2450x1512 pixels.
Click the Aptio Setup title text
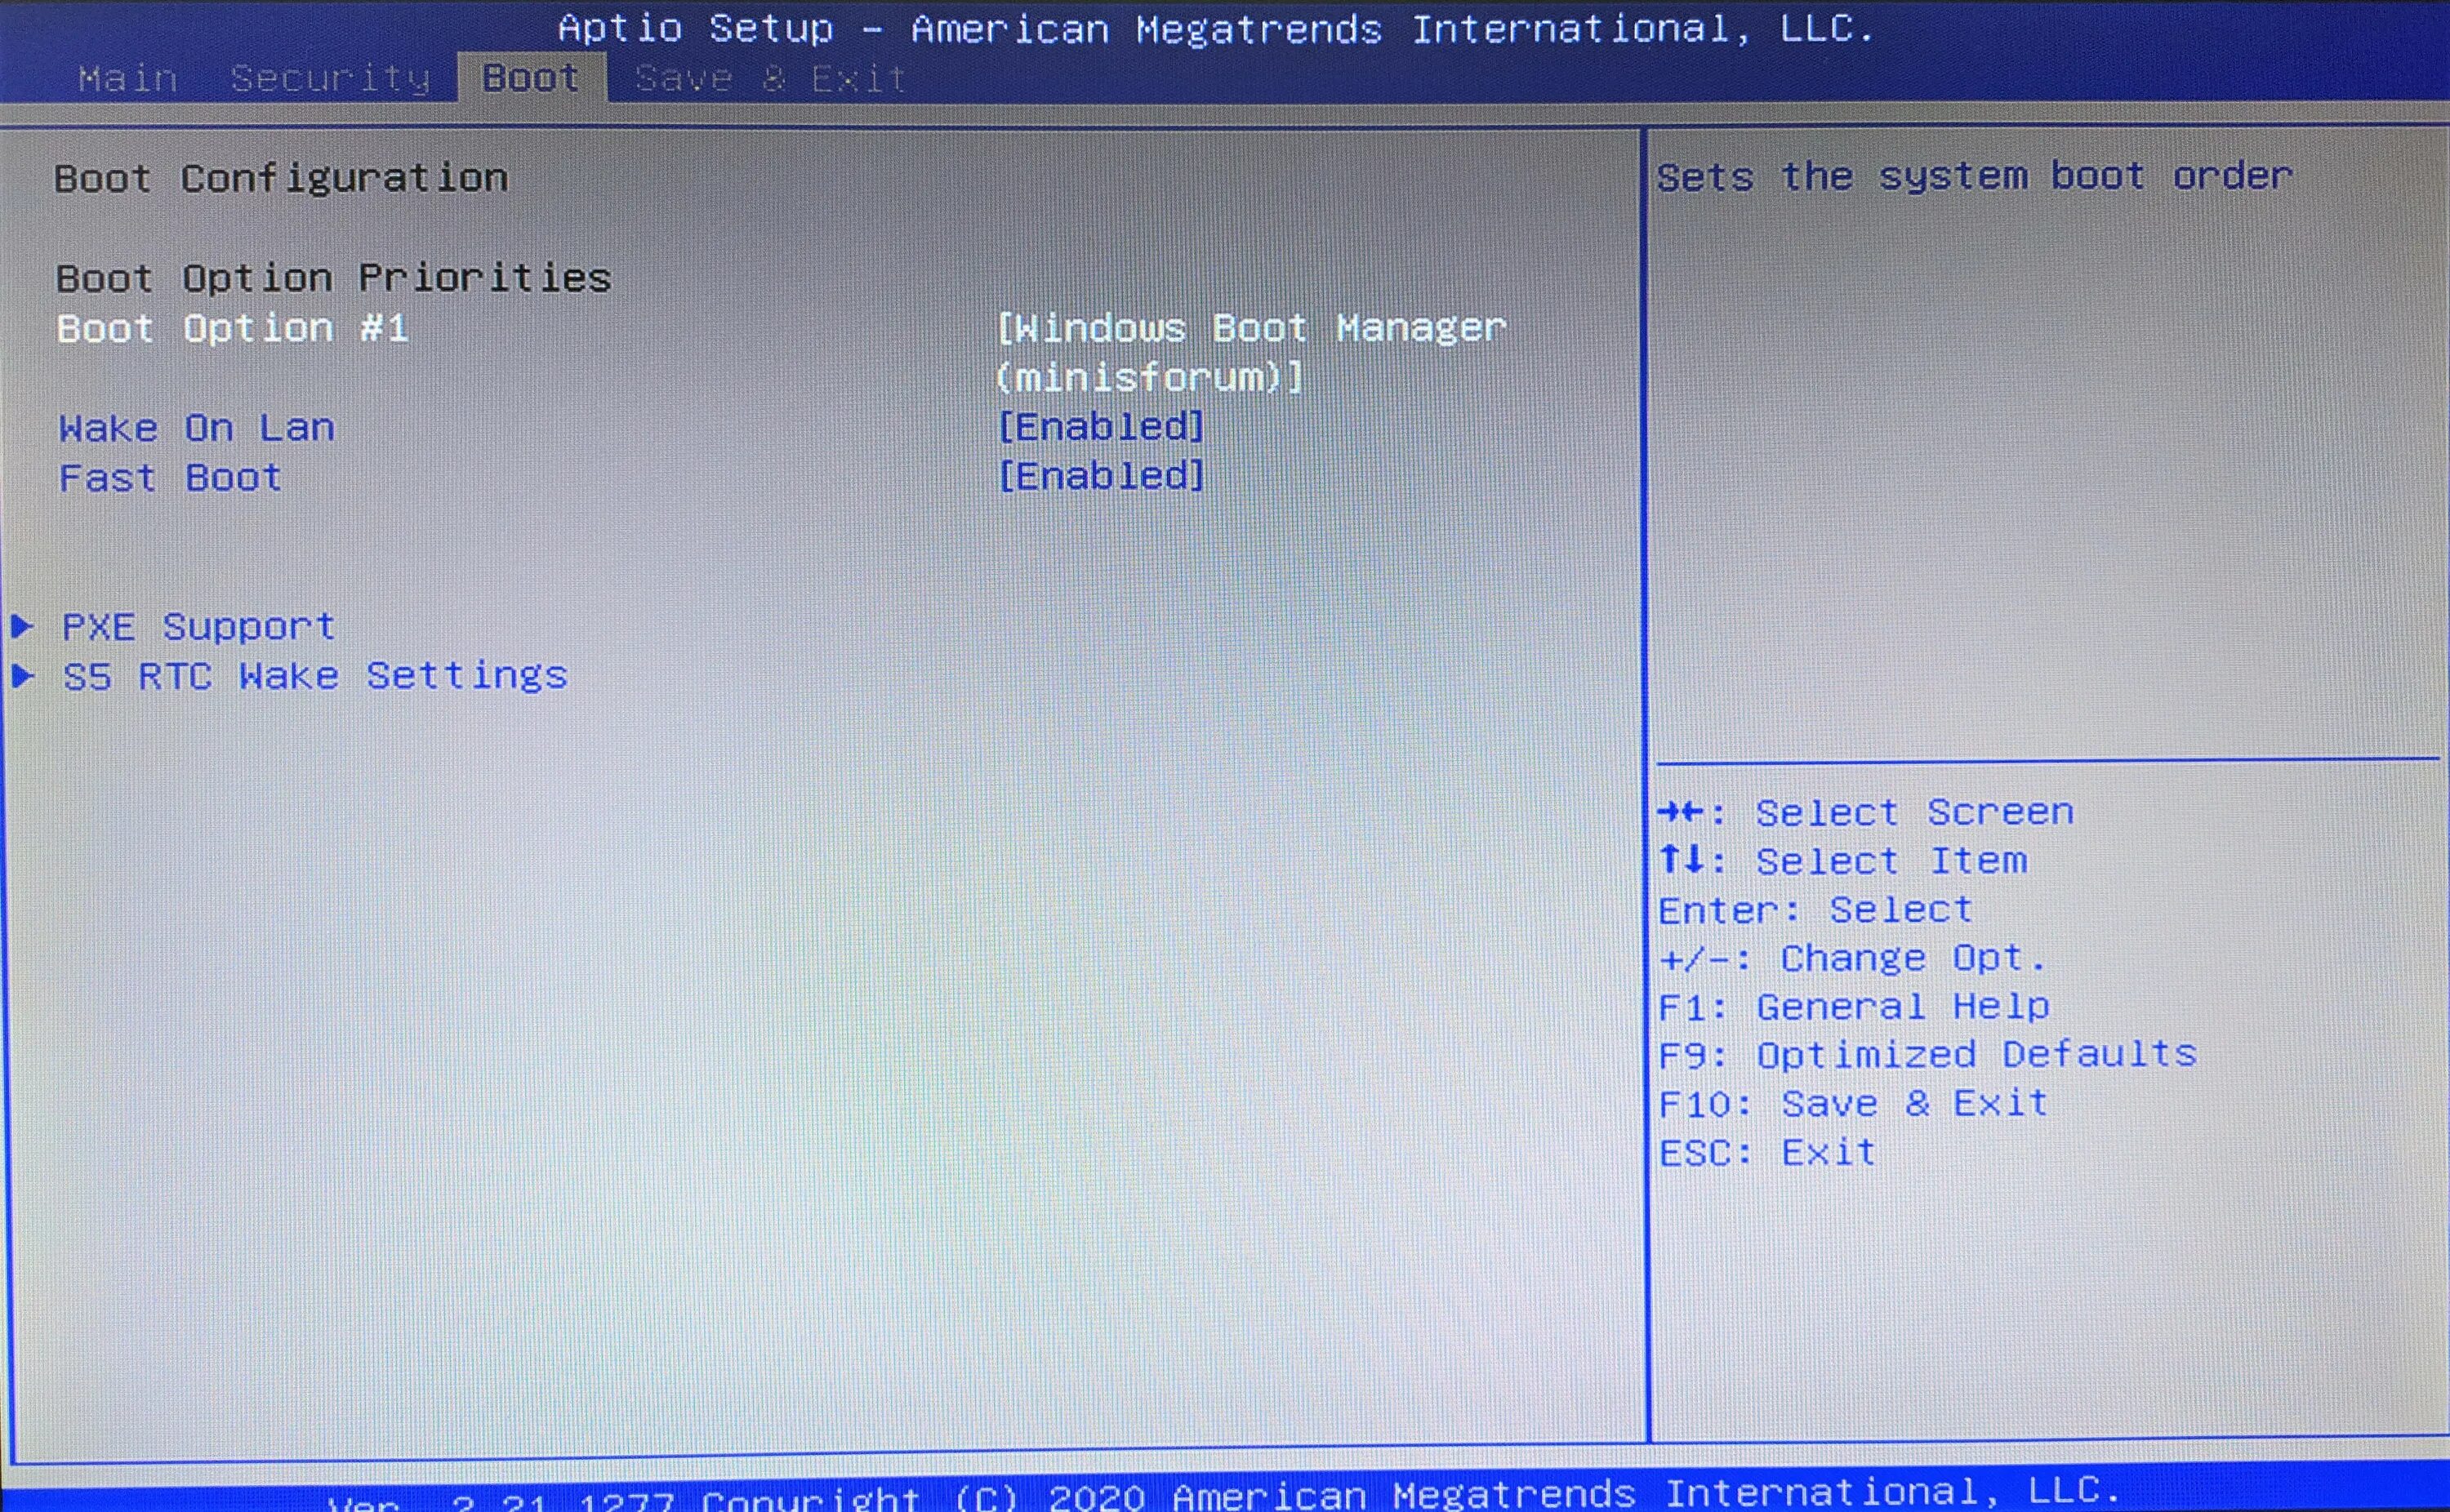tap(1215, 28)
